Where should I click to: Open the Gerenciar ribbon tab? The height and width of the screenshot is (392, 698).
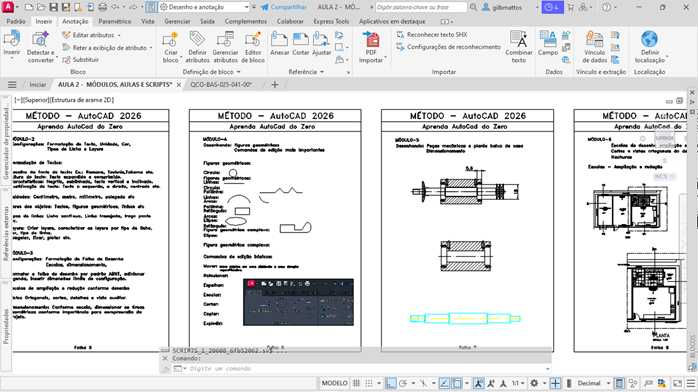point(177,21)
